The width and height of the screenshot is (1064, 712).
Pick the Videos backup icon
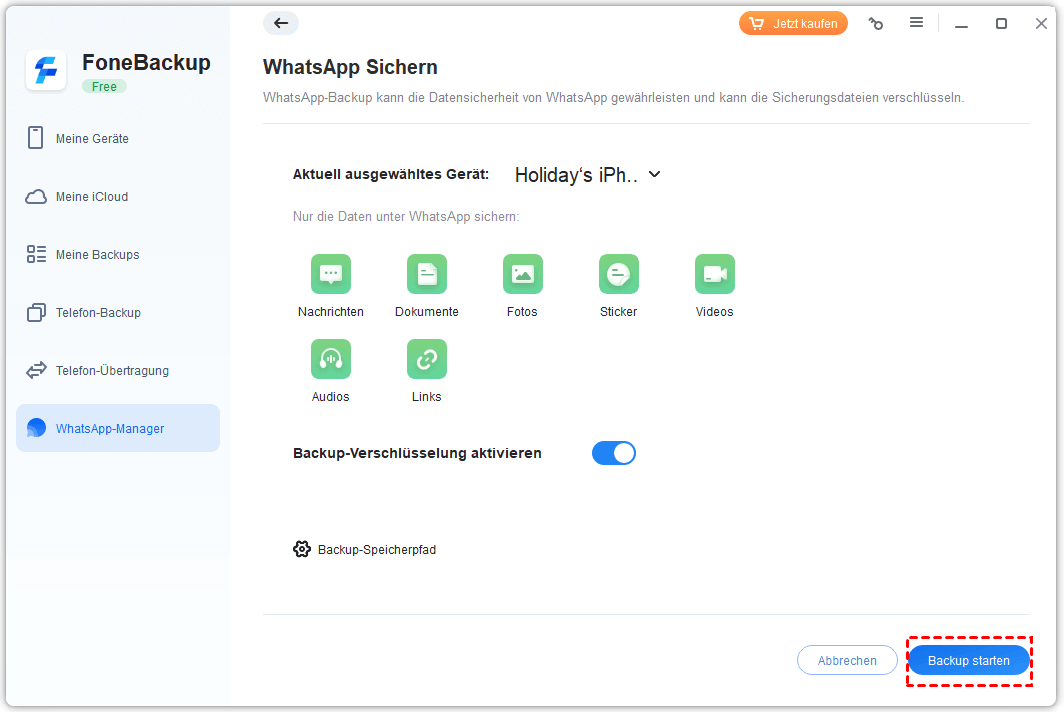point(714,274)
